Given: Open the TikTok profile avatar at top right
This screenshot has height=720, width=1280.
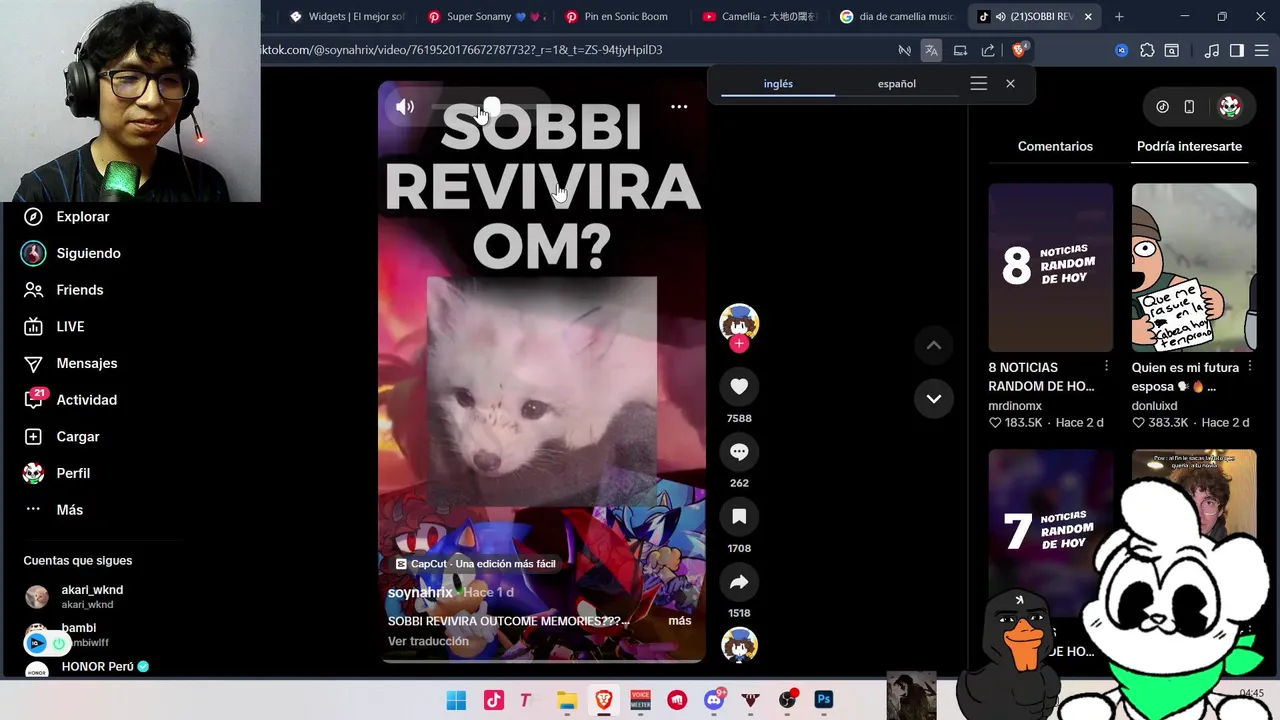Looking at the screenshot, I should click(1230, 106).
